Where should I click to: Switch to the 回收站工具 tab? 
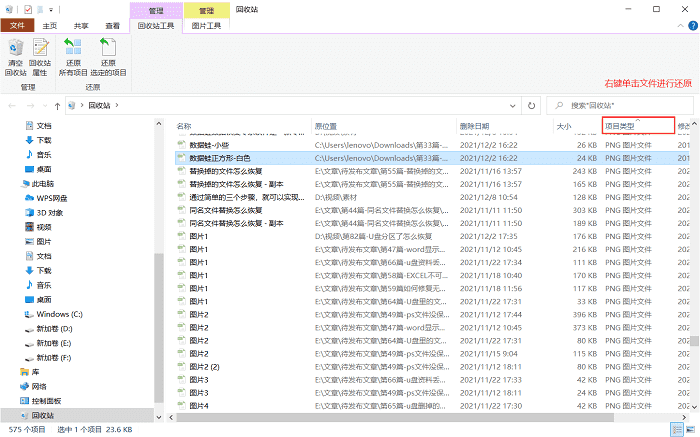156,26
